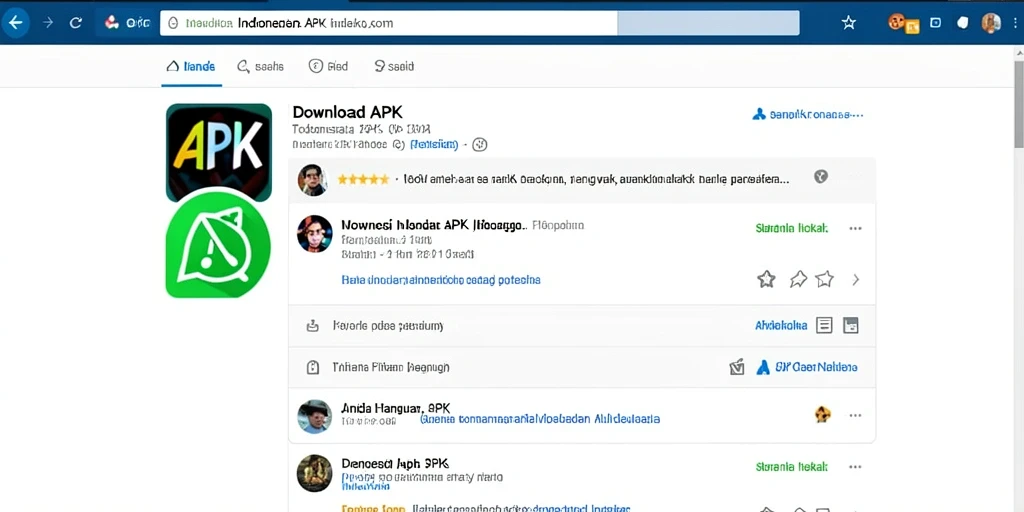Open the rainbow APK app icon thumbnail
Screen dimensions: 1024x512
click(219, 152)
